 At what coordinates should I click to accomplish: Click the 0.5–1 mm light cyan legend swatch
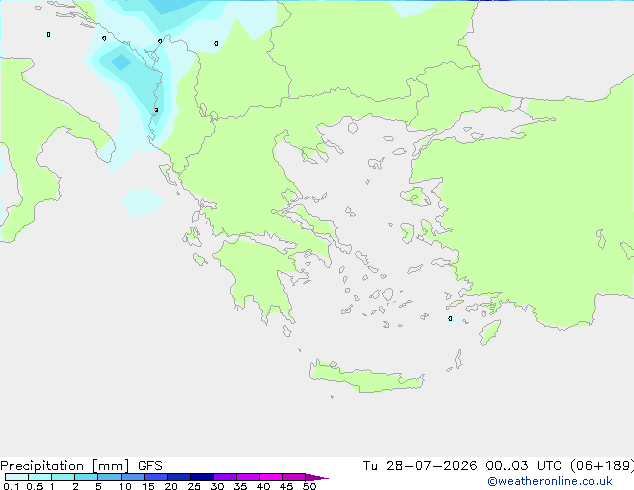40,477
